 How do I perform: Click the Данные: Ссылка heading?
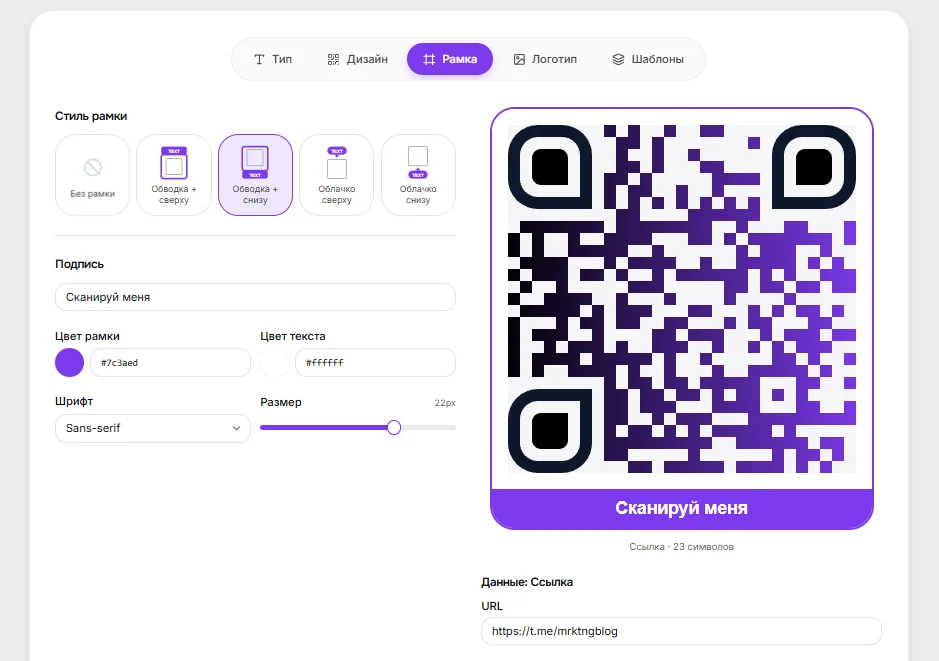click(x=527, y=582)
